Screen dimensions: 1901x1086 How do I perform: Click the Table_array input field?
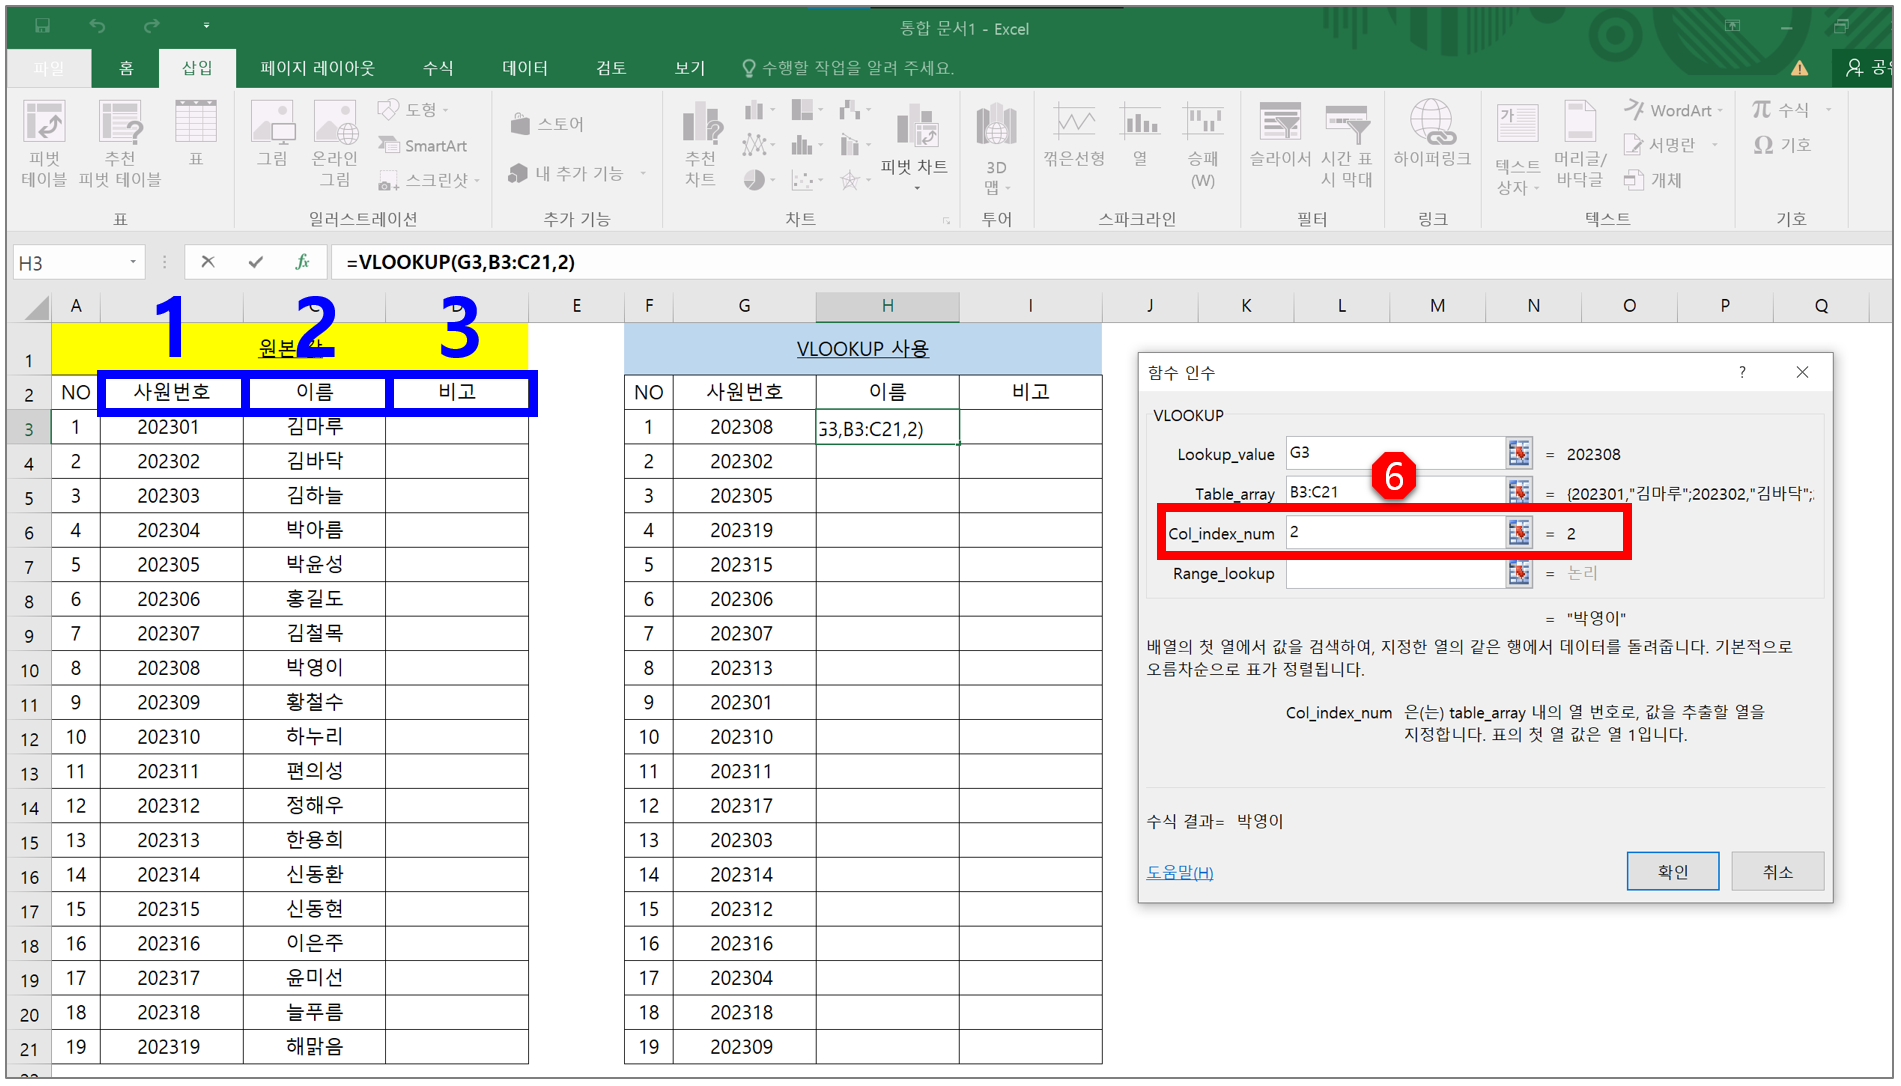[1395, 492]
